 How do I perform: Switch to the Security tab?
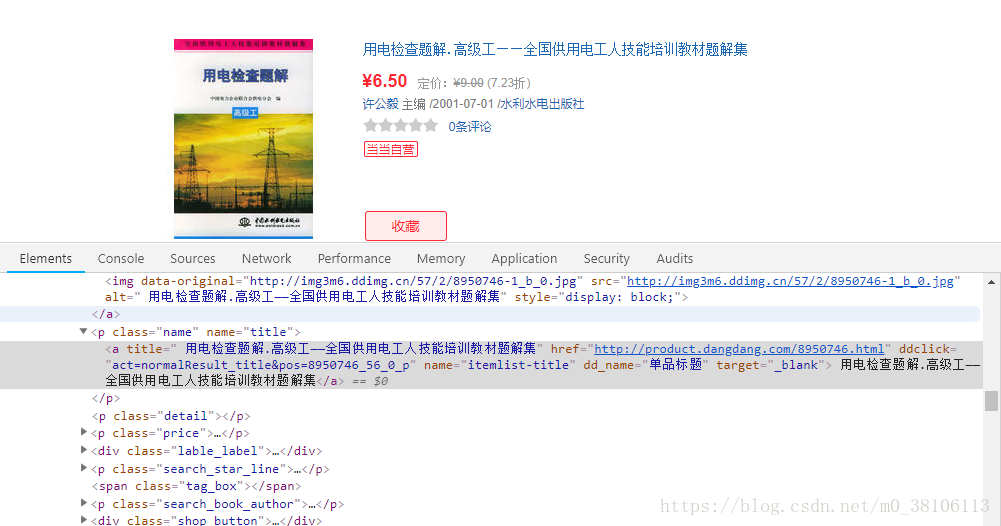pos(606,259)
